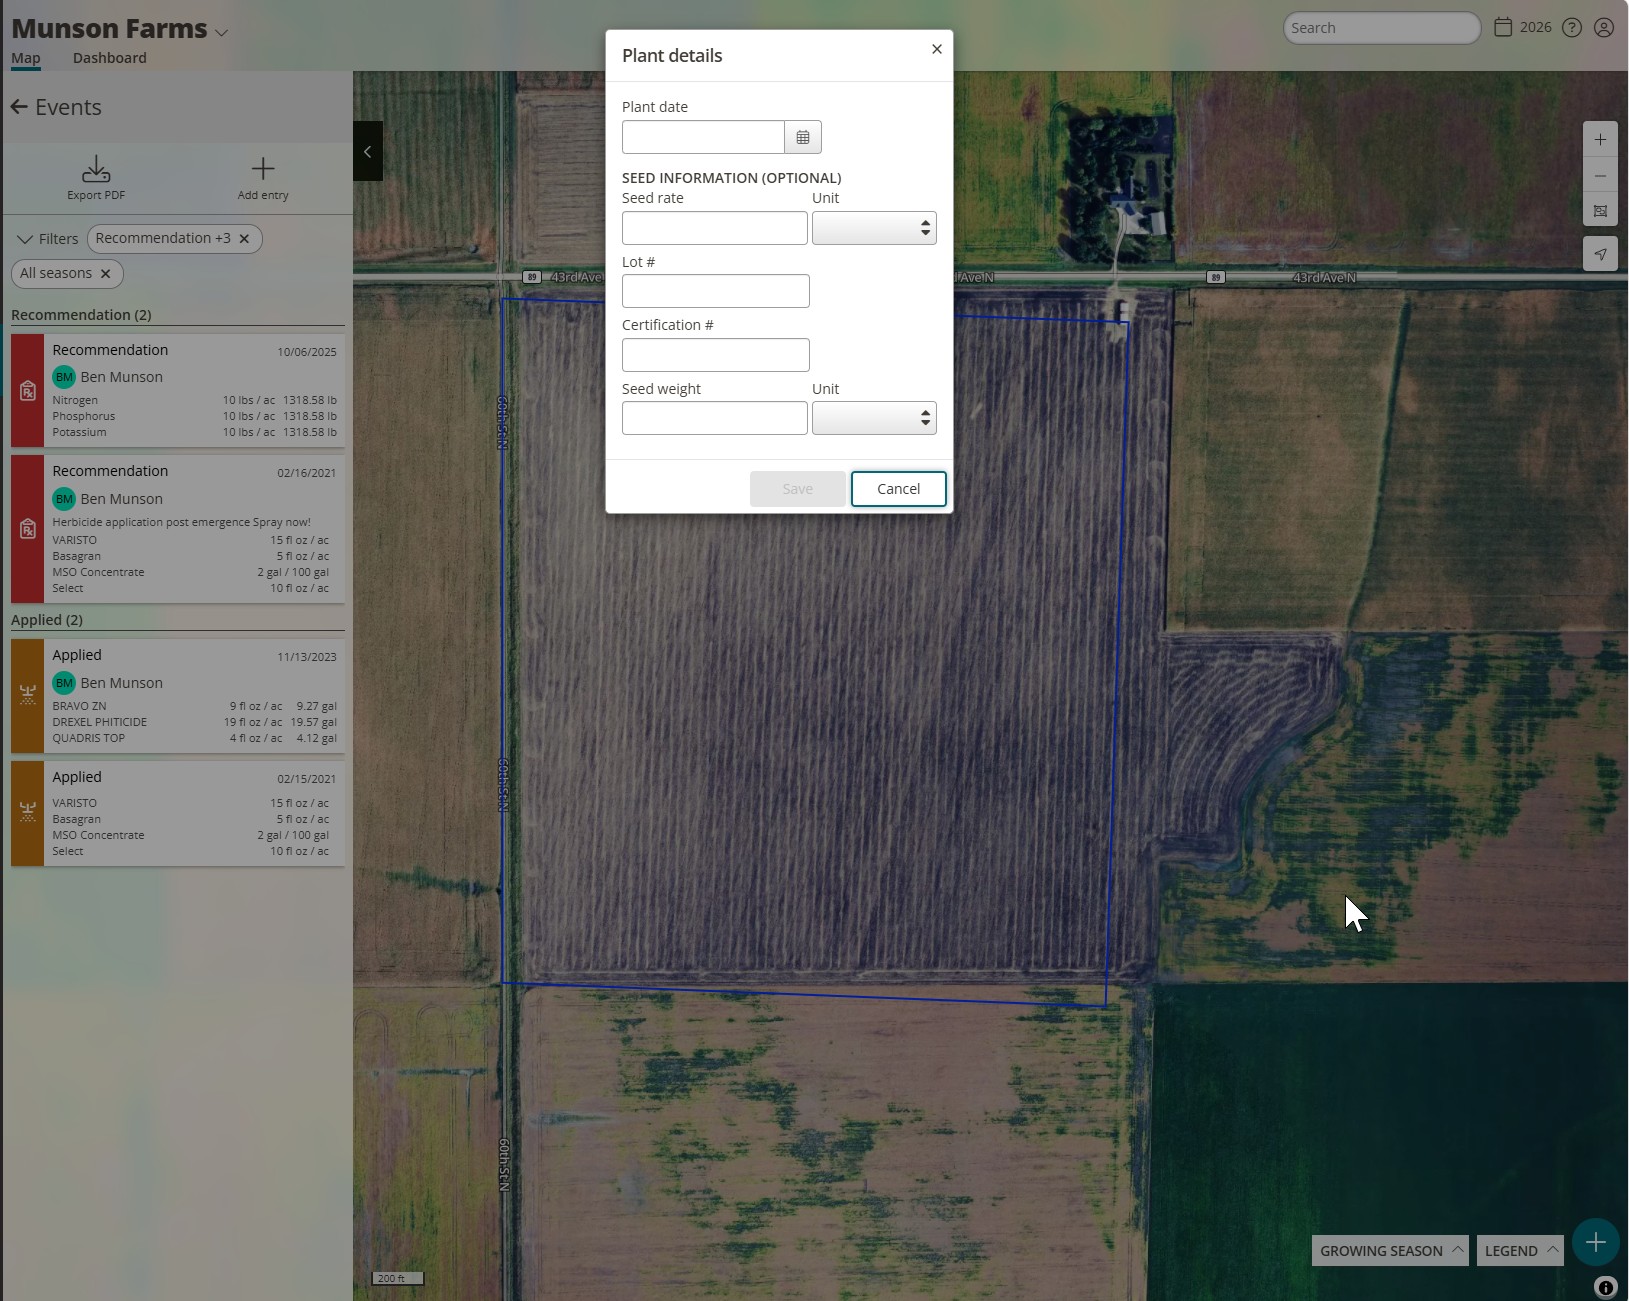Click the Cancel button
Image resolution: width=1629 pixels, height=1301 pixels.
pyautogui.click(x=898, y=489)
